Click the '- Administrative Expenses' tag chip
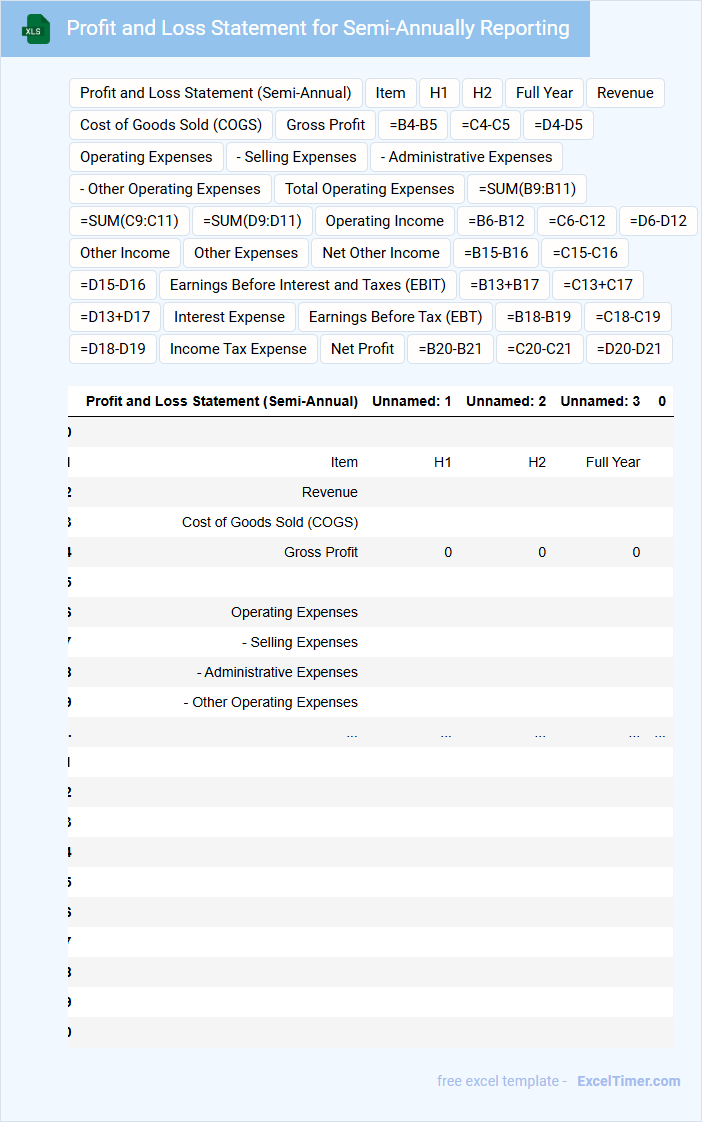The height and width of the screenshot is (1122, 702). tap(467, 157)
